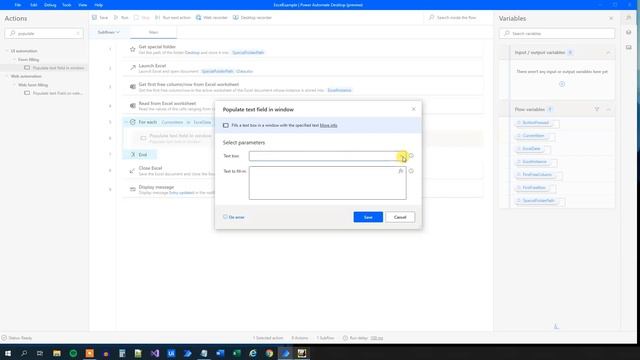Click the Windows taskbar search icon

tap(24, 353)
